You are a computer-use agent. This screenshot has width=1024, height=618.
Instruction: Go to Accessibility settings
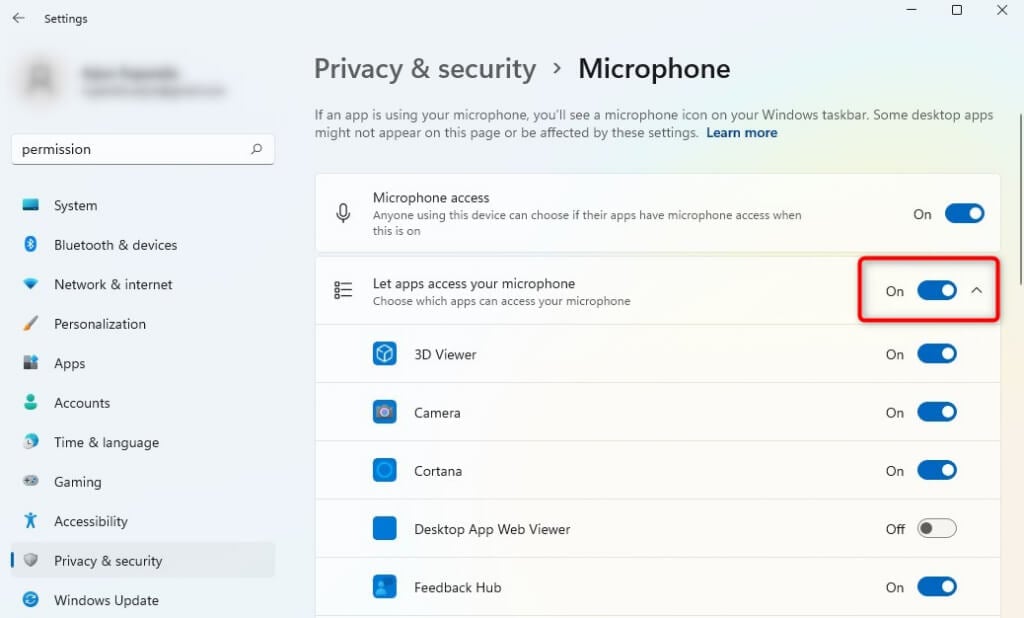(90, 521)
